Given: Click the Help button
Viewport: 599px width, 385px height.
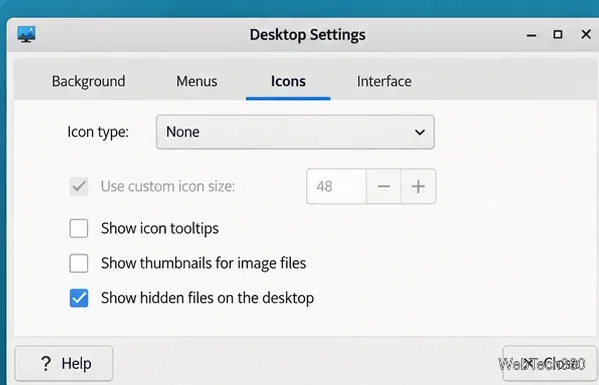Looking at the screenshot, I should click(64, 364).
